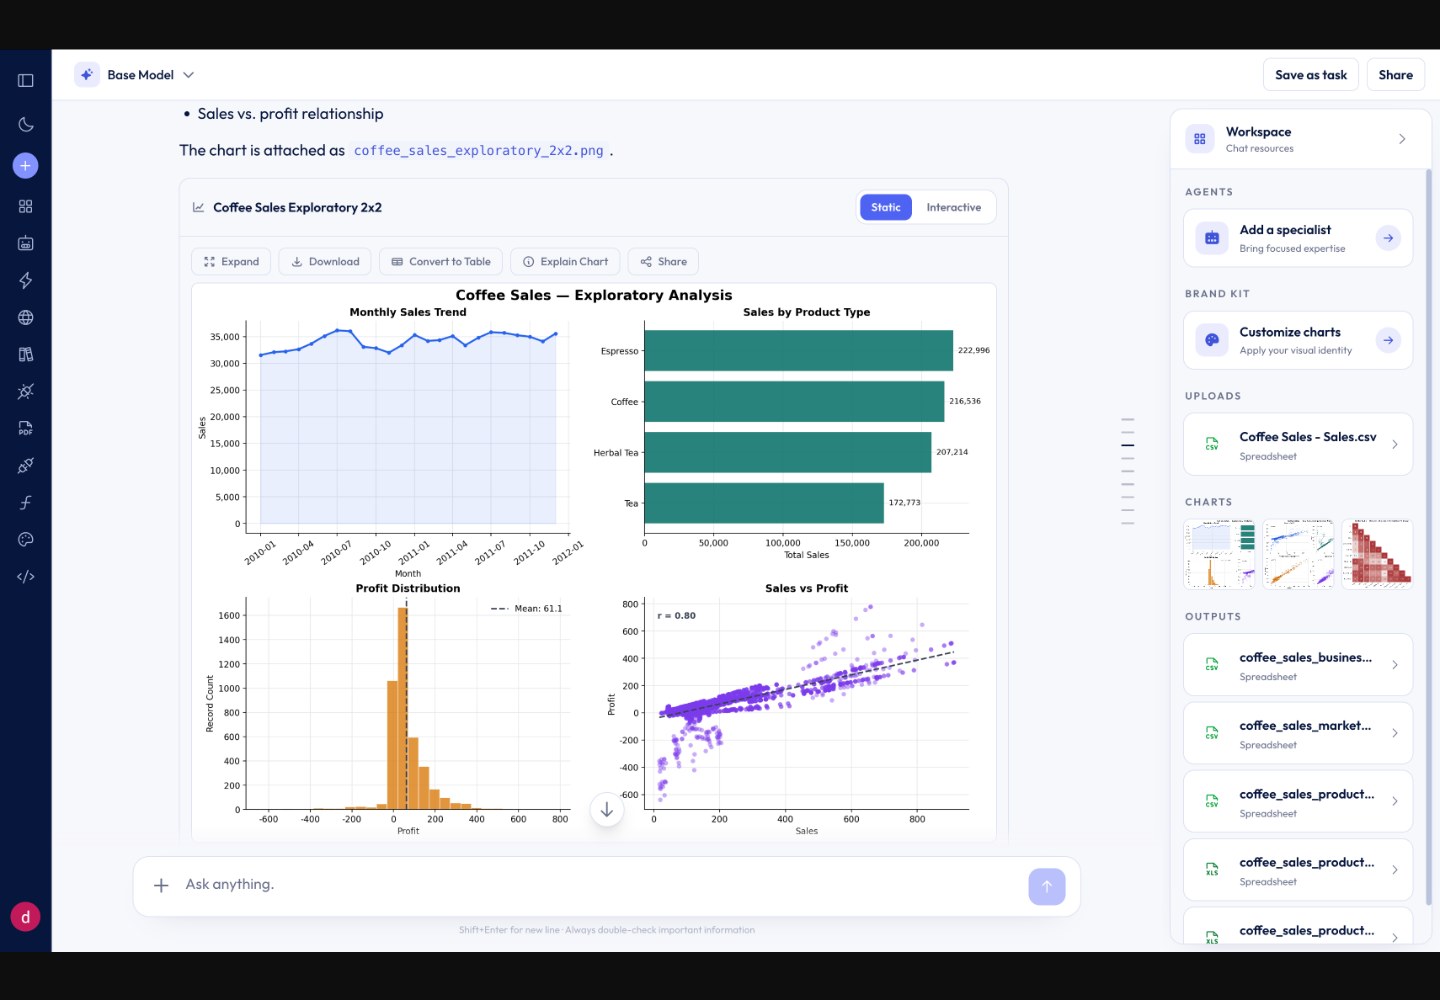Click the Ask anything input field

coord(600,885)
